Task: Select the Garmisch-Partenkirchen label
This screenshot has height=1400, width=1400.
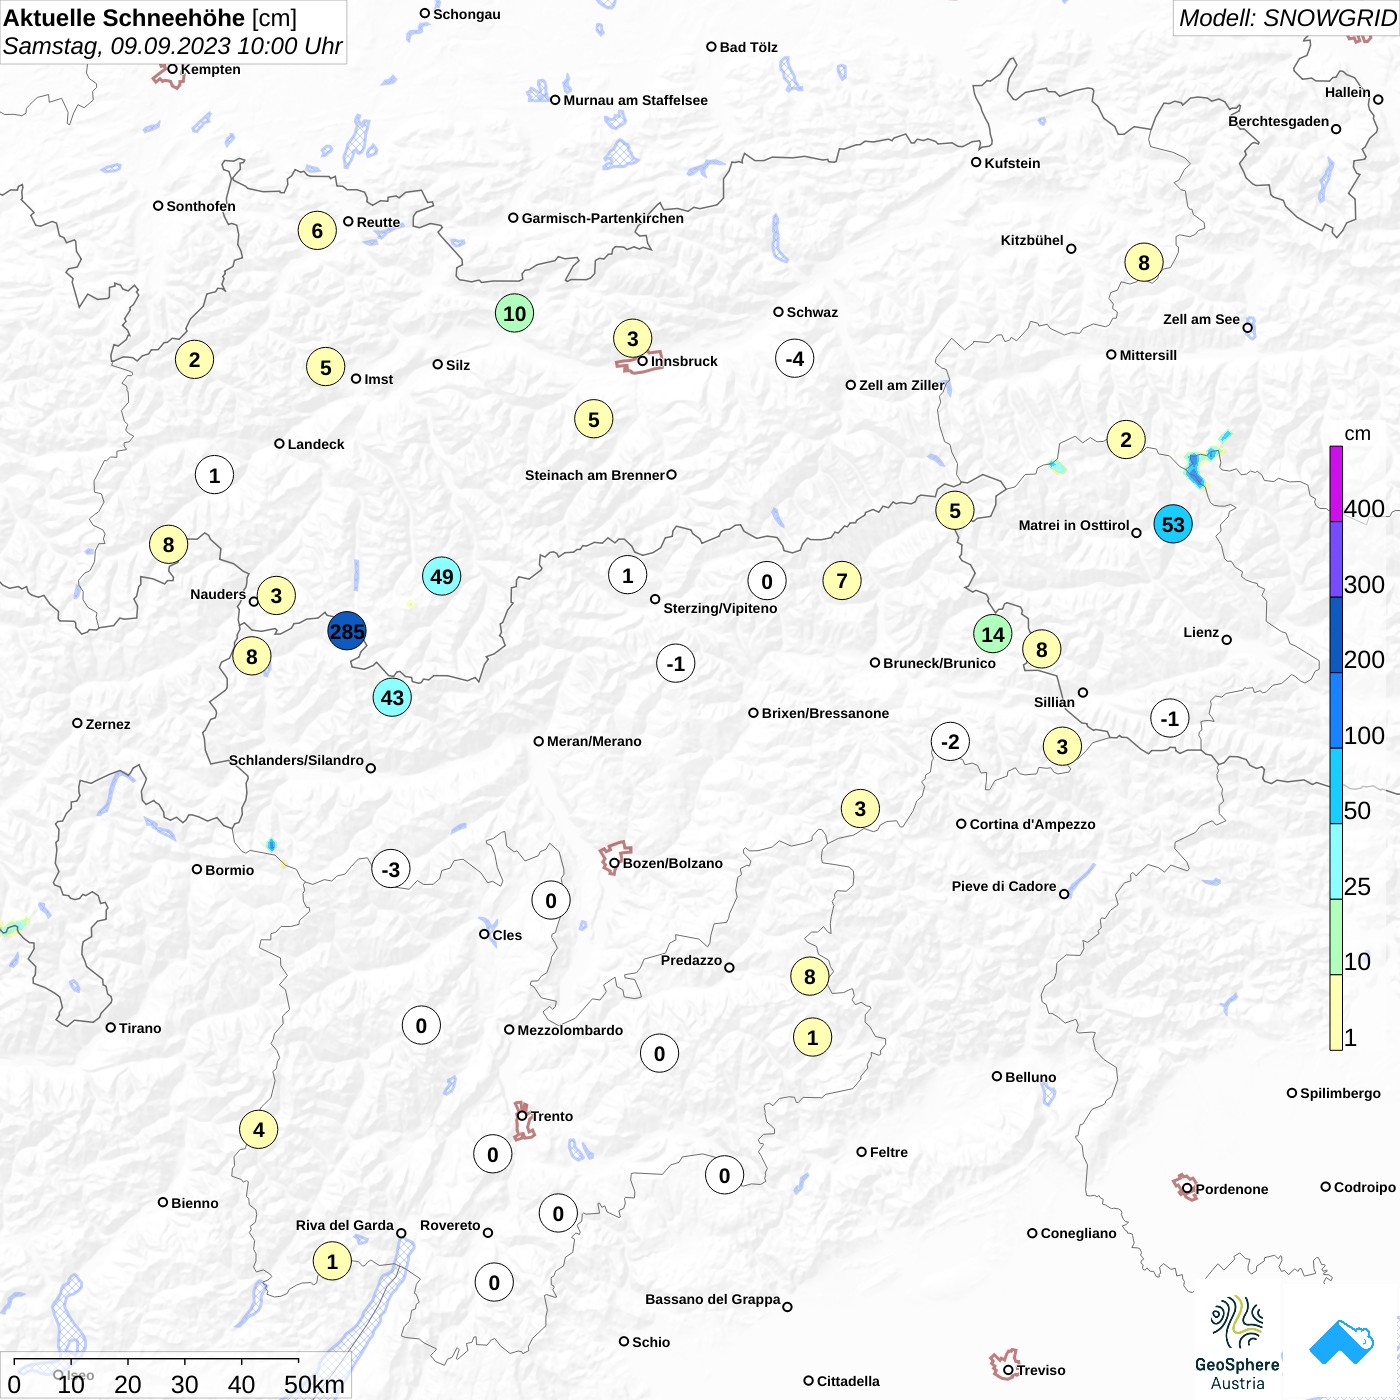Action: pyautogui.click(x=603, y=218)
